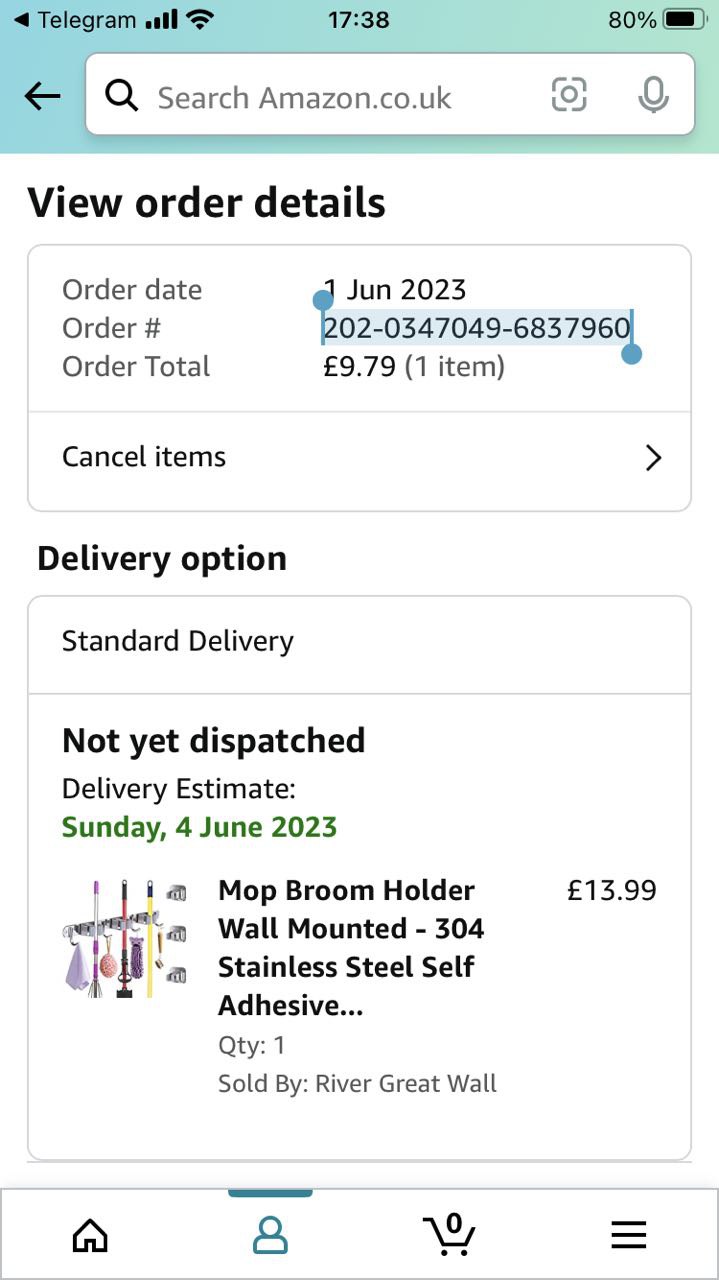Go to Home tab icon

tap(90, 1236)
